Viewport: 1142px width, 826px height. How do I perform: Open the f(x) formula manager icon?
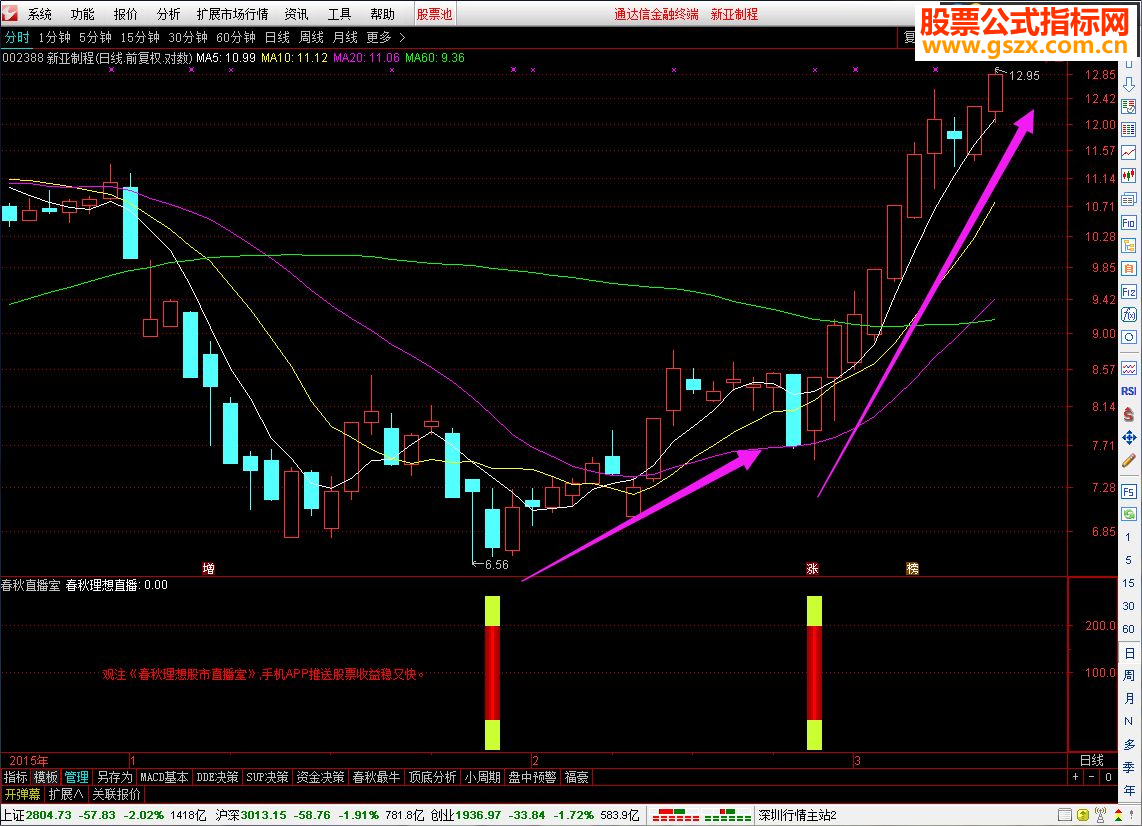[1128, 315]
